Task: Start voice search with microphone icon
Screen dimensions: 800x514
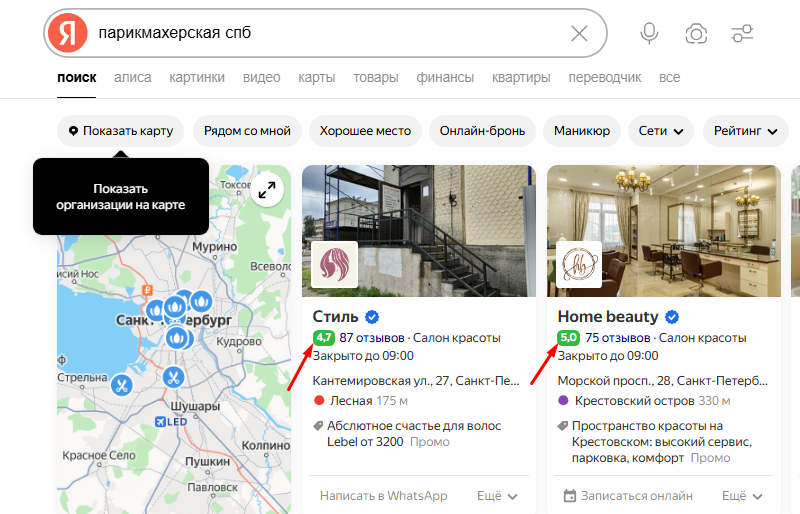Action: (649, 34)
